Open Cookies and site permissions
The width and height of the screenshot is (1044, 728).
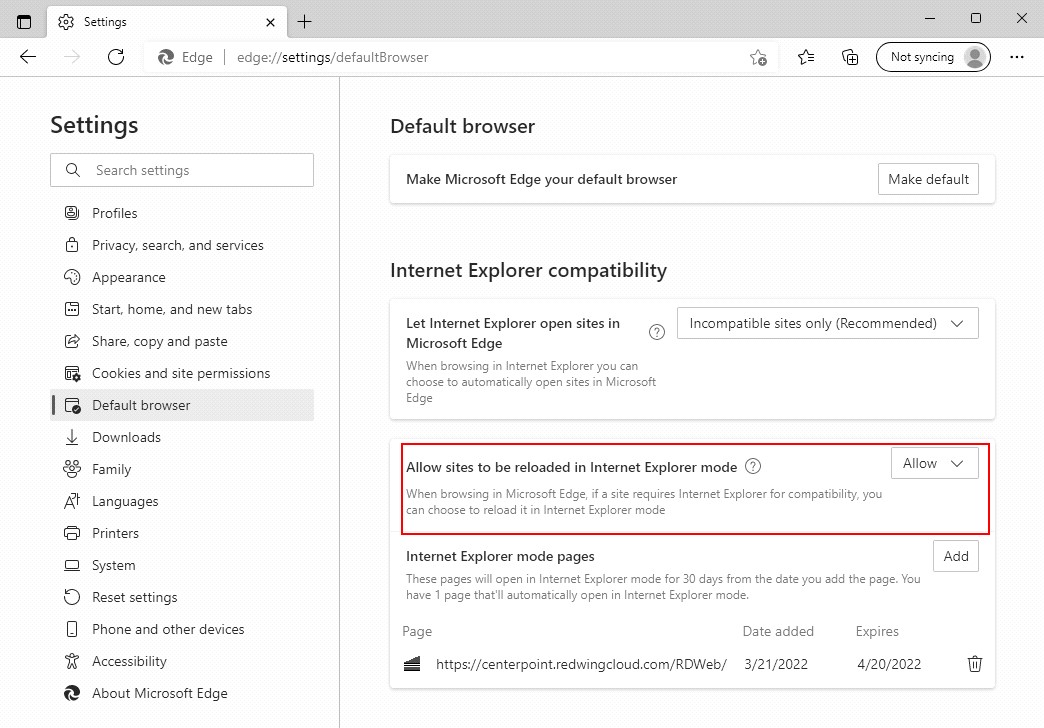(x=182, y=373)
